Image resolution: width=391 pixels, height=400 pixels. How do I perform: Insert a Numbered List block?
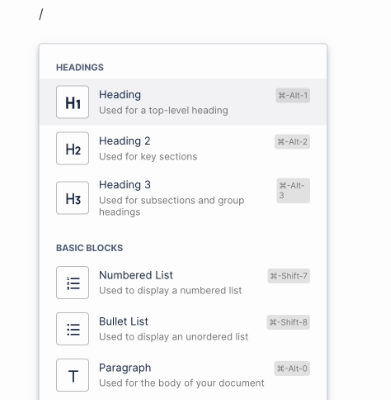(183, 282)
